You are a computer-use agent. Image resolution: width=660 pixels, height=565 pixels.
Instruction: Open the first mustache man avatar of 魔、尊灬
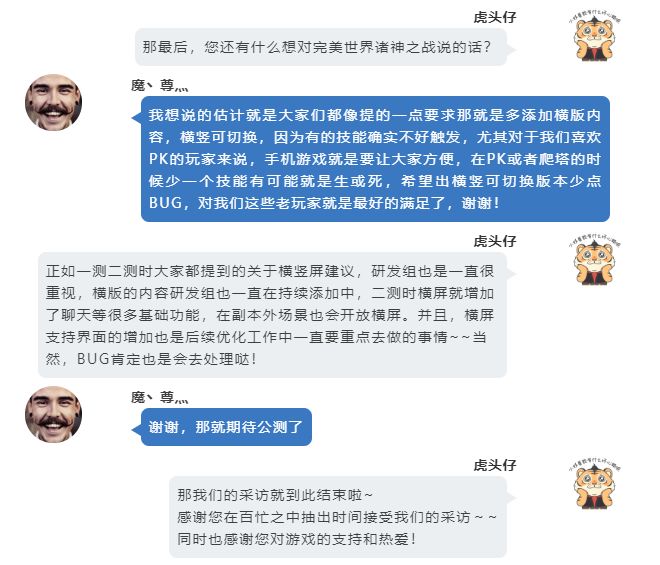coord(53,102)
